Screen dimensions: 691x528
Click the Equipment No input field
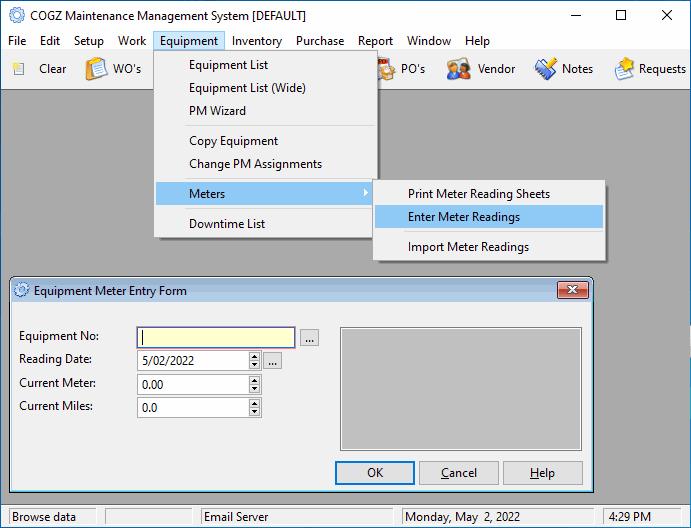pyautogui.click(x=216, y=338)
